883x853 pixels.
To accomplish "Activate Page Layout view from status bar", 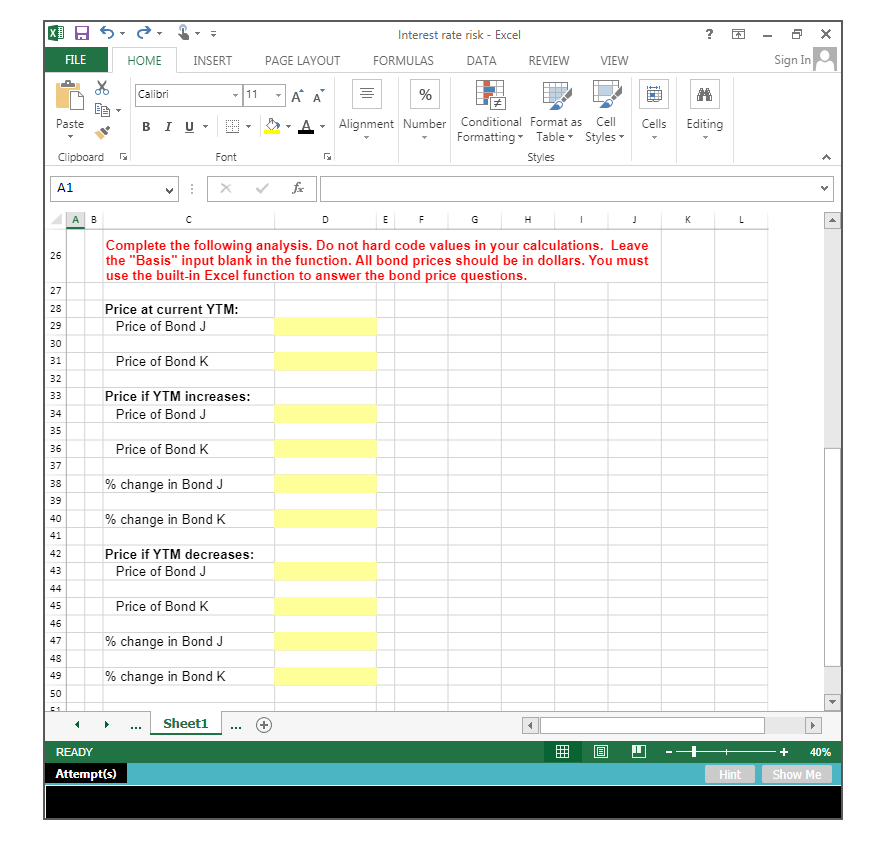I will click(x=600, y=751).
